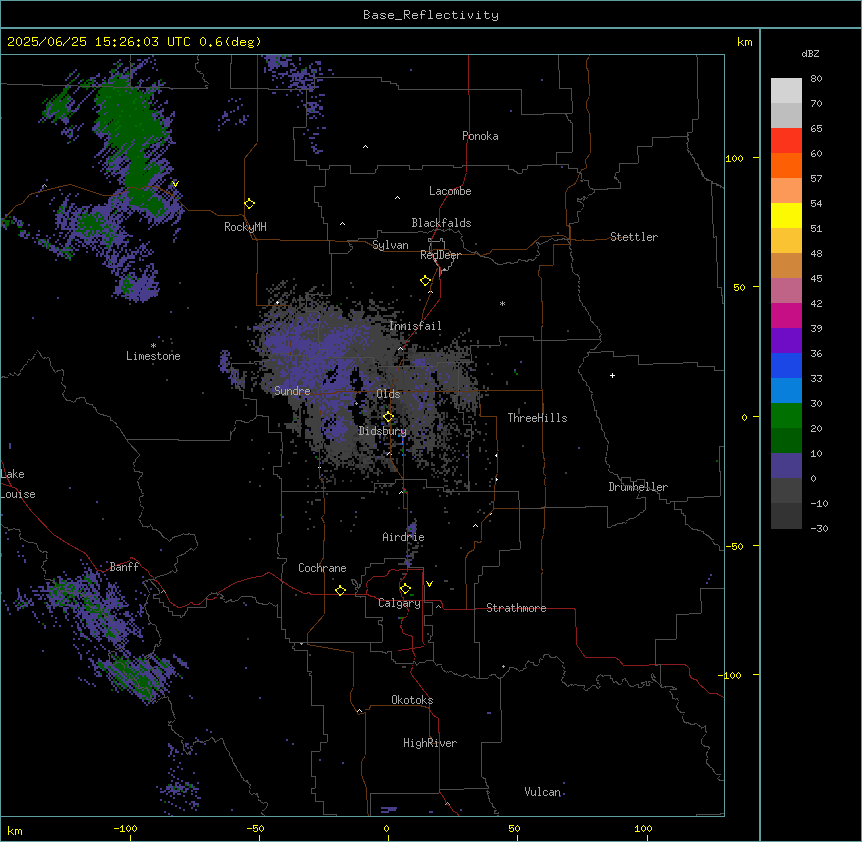
Task: Click the Sundre city label
Action: (292, 391)
